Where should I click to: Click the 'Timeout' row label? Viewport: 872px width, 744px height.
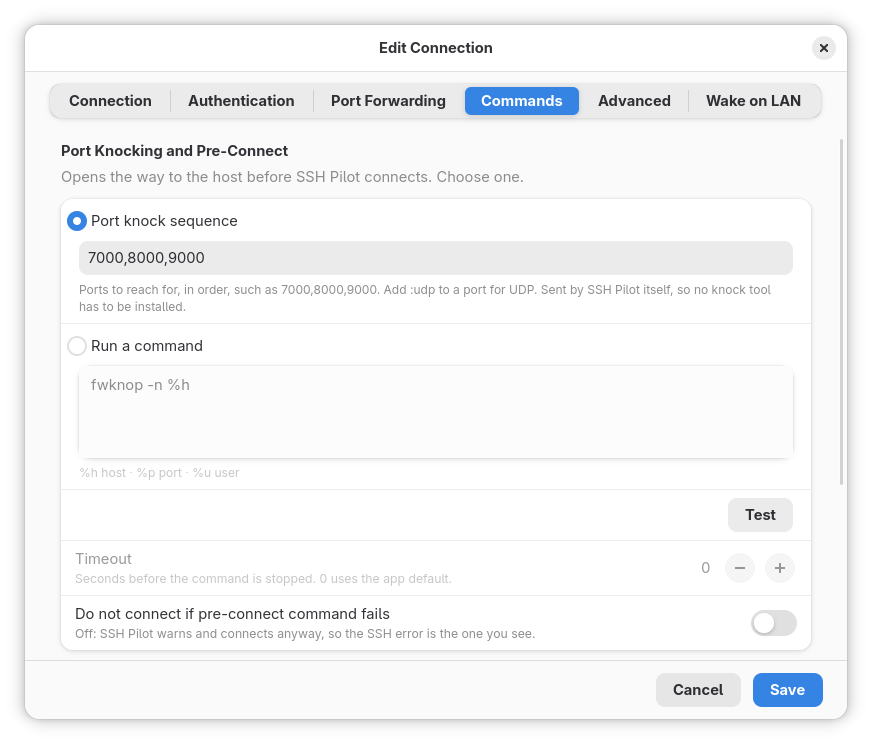coord(103,559)
